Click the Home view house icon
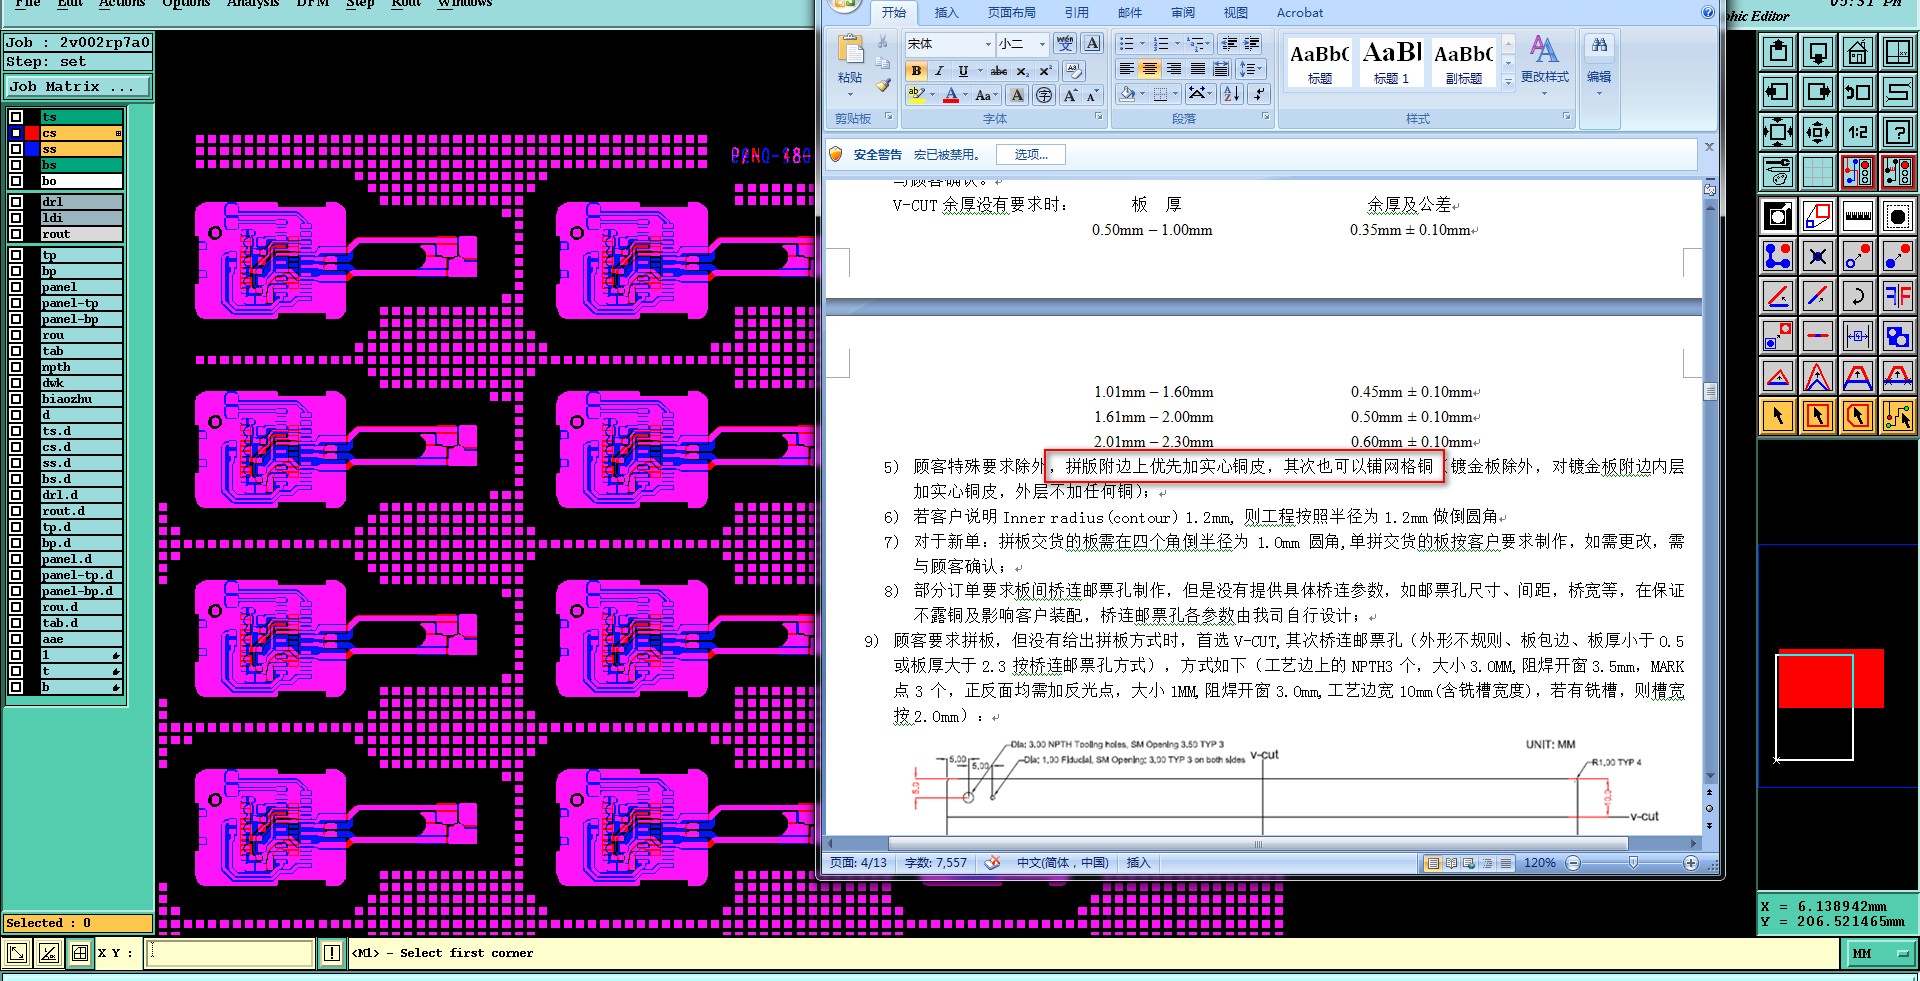The image size is (1920, 981). point(1857,52)
